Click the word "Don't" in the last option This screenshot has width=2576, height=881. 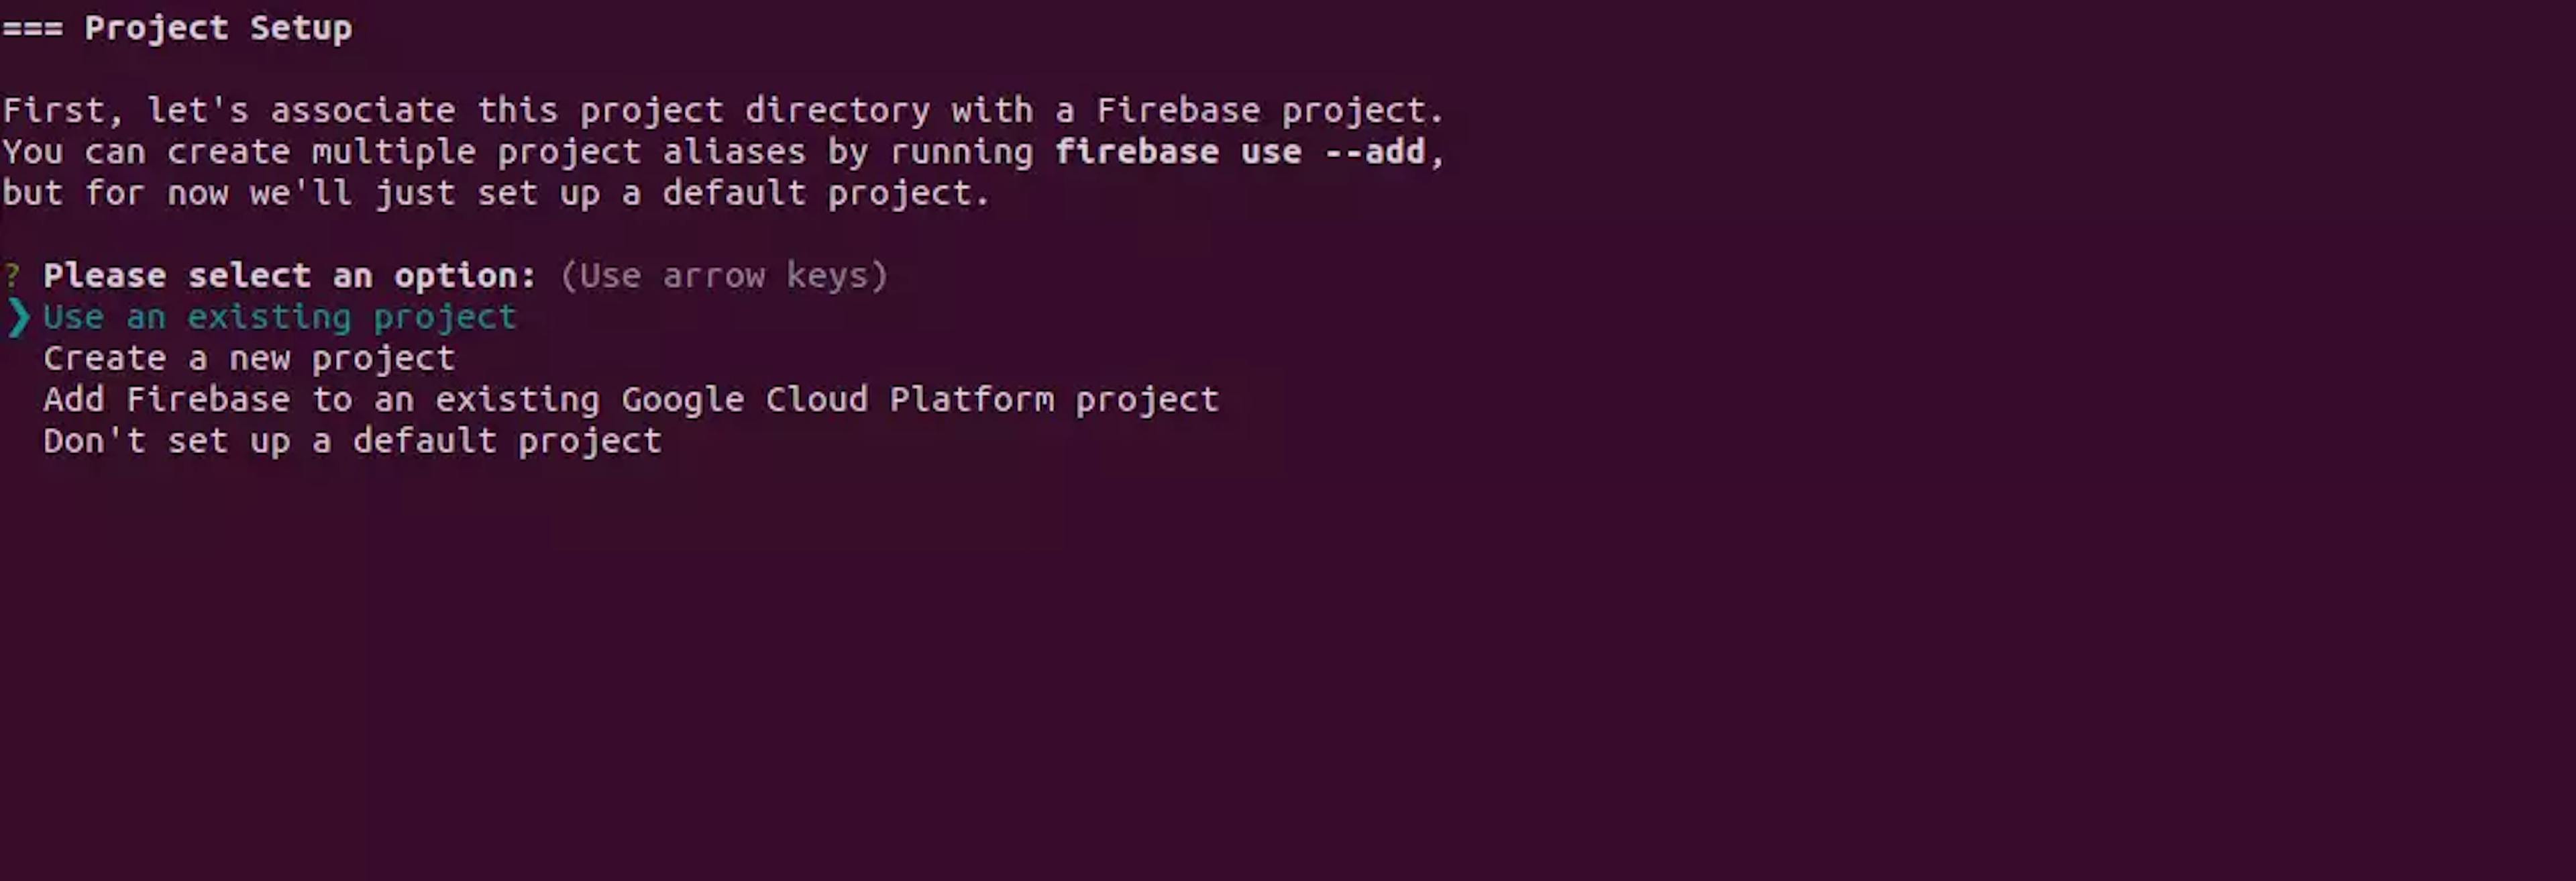(x=94, y=441)
